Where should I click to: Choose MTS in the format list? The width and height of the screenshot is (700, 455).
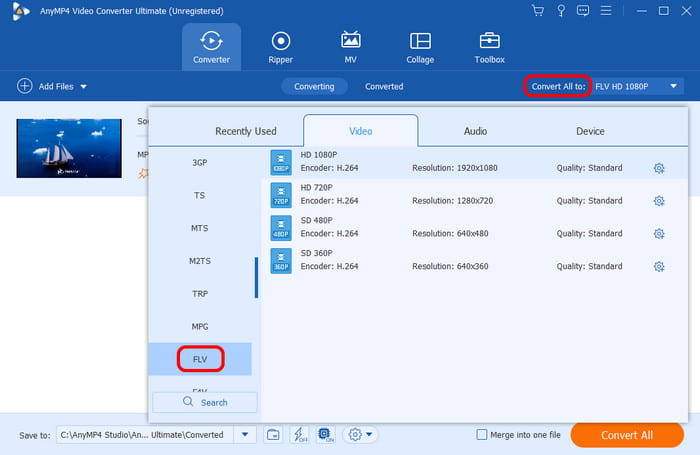[200, 228]
